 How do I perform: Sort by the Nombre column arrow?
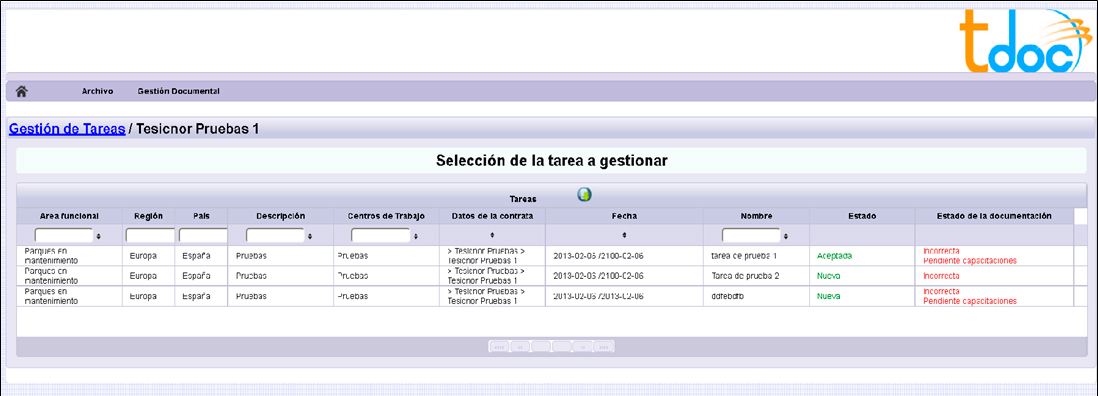click(x=786, y=236)
